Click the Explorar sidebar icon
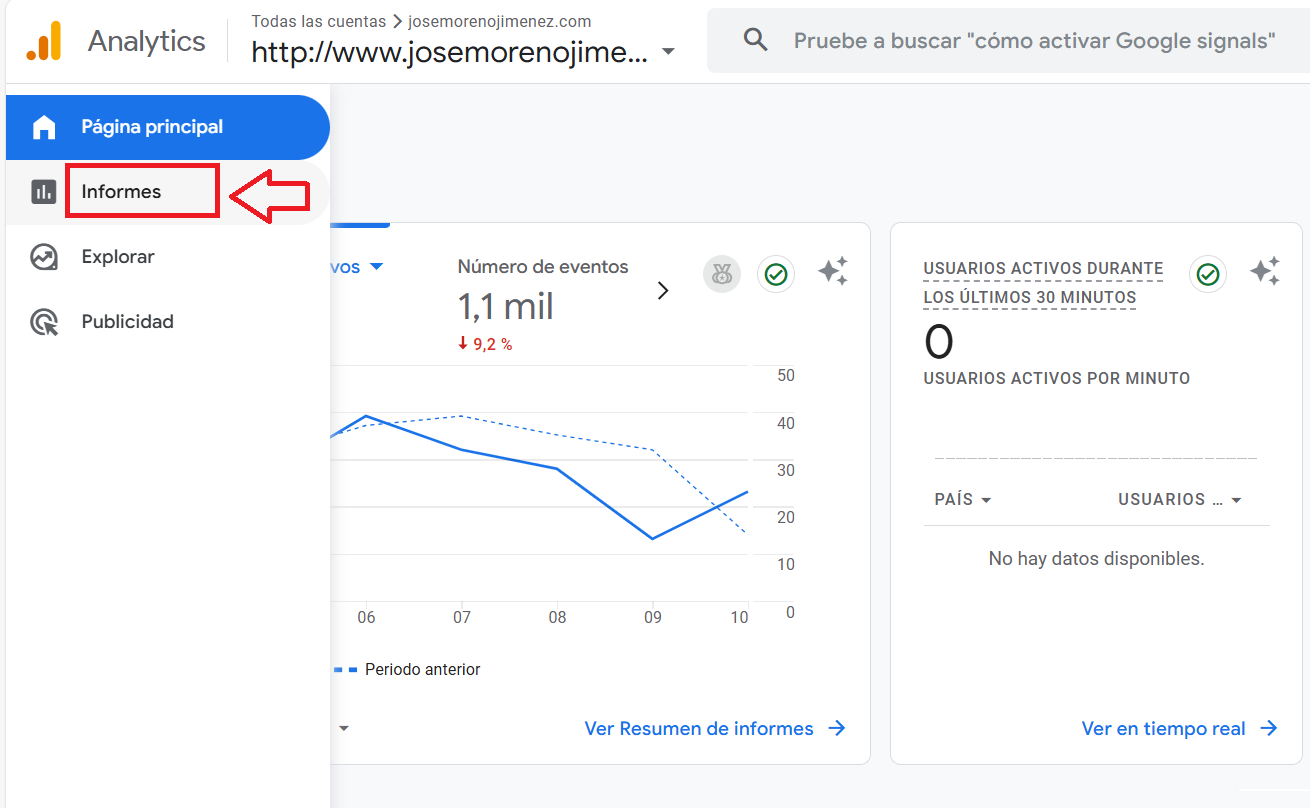The height and width of the screenshot is (808, 1310). click(44, 257)
